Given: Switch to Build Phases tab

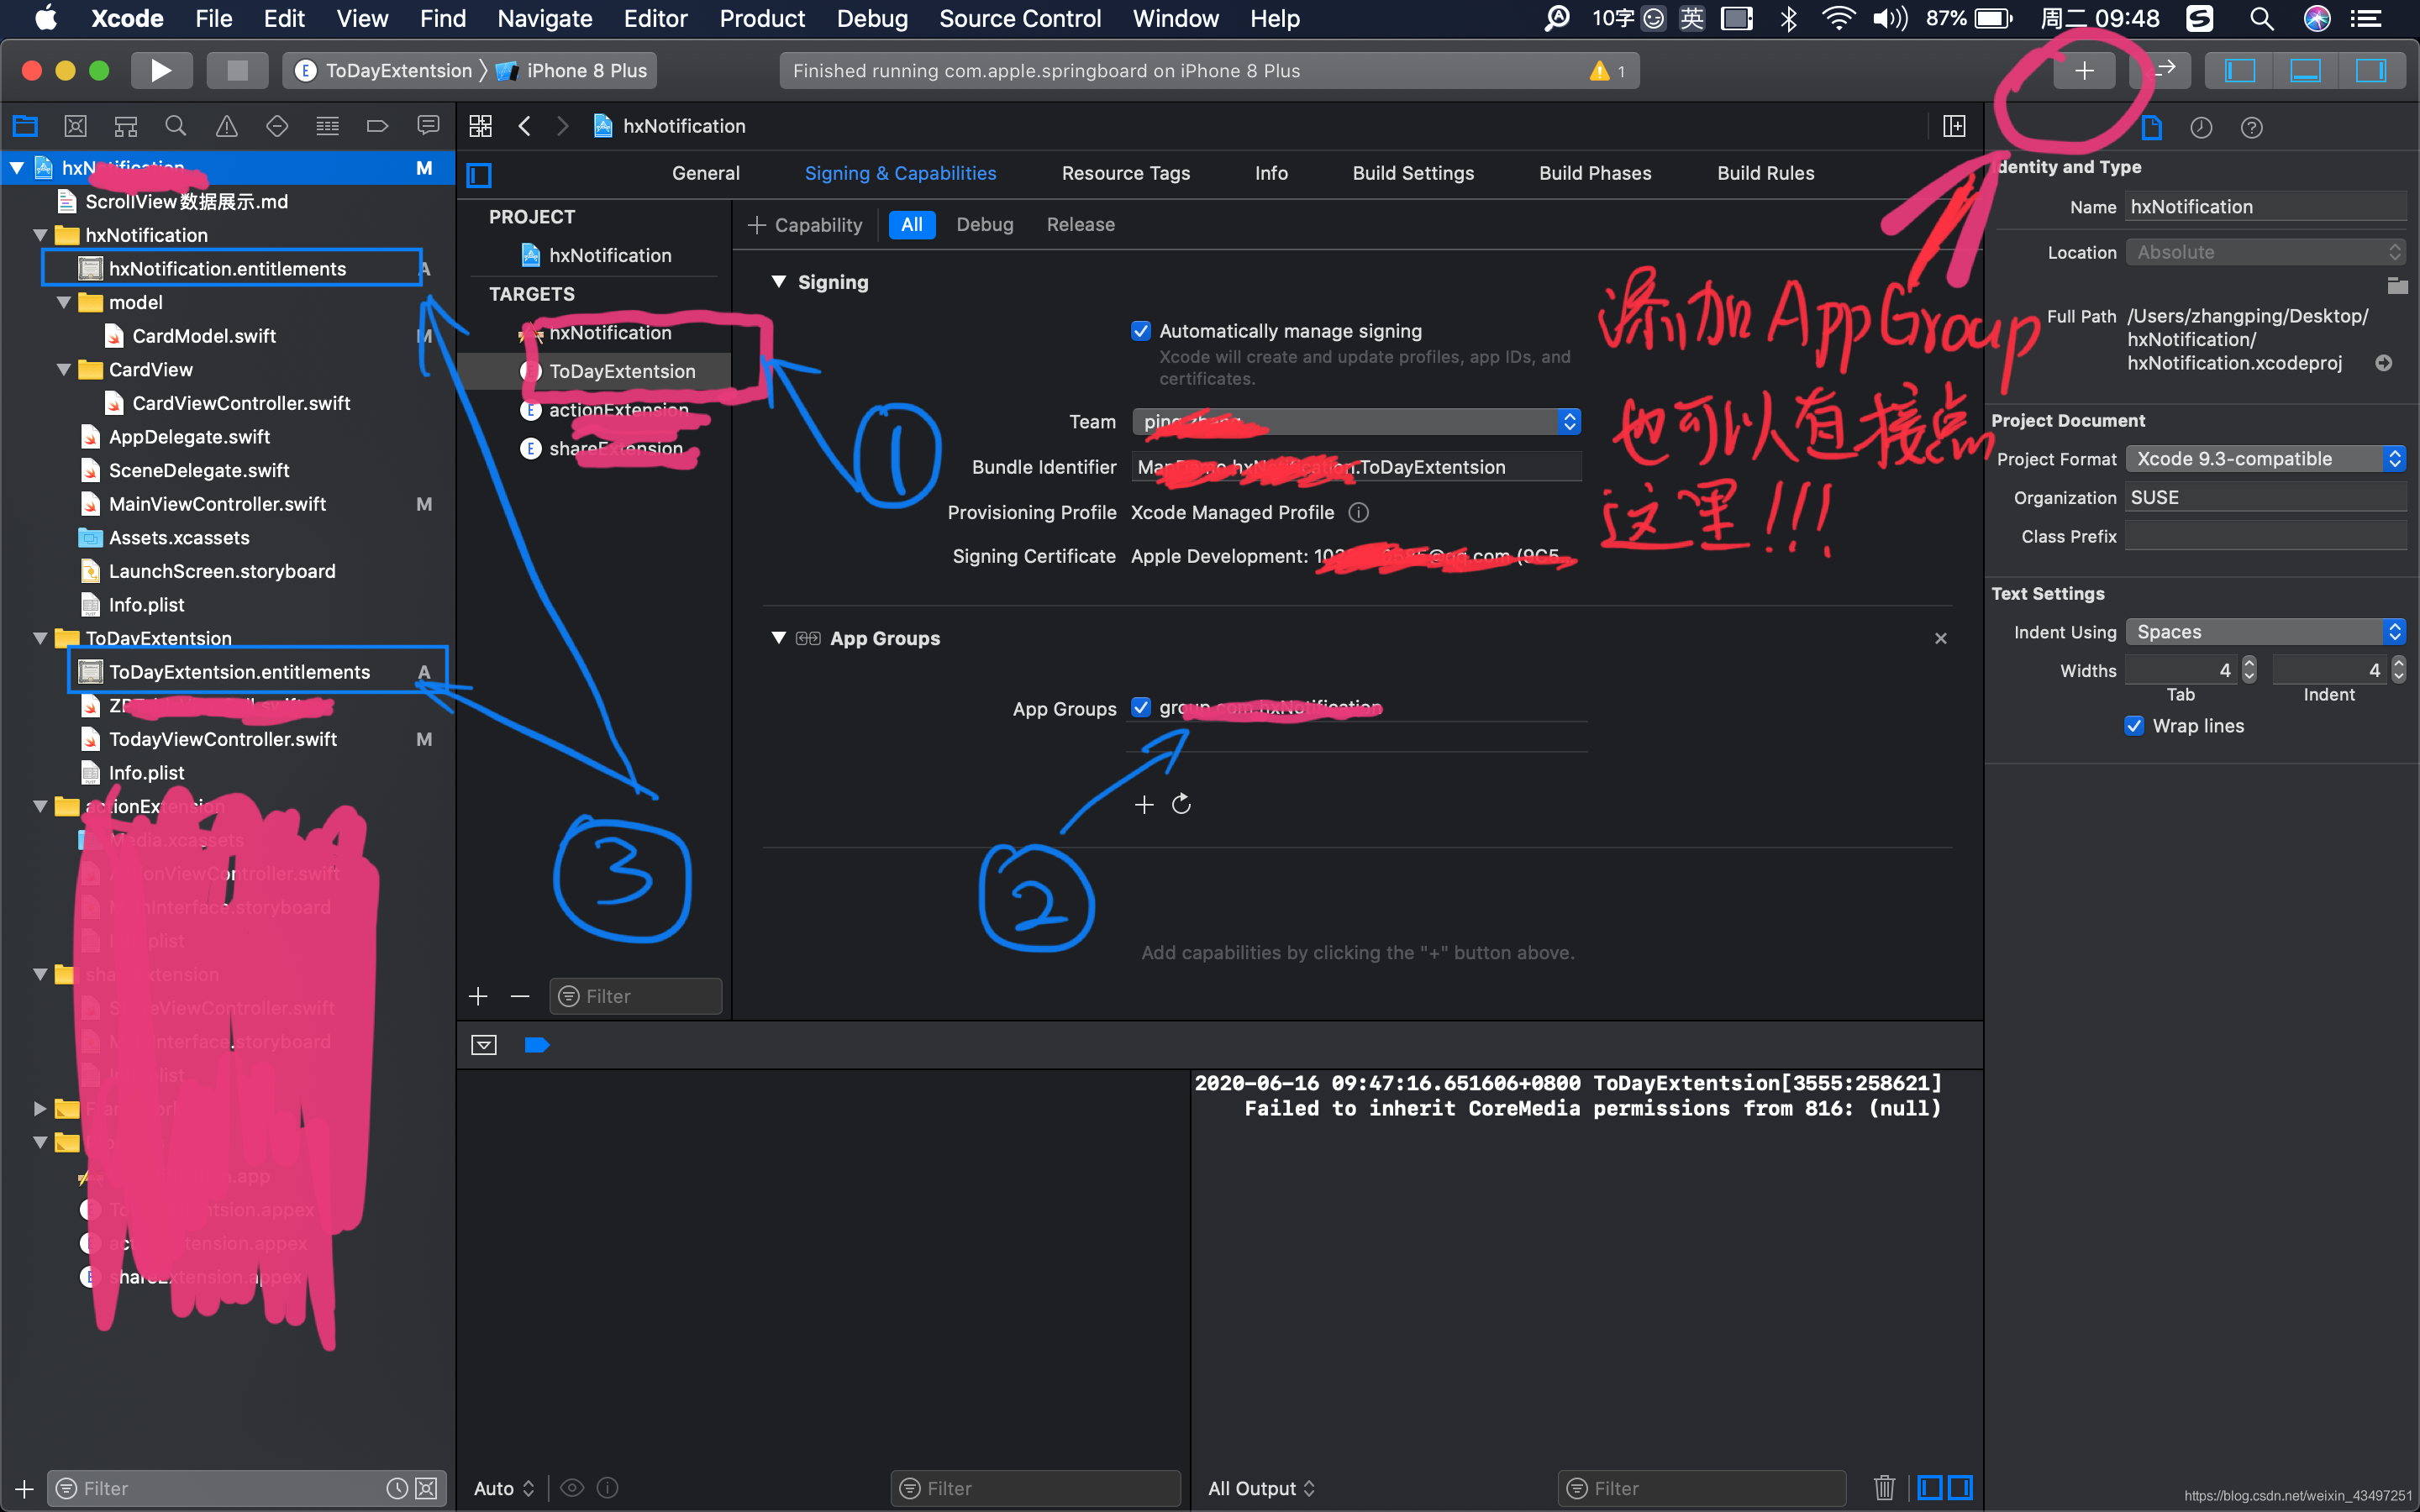Looking at the screenshot, I should [x=1595, y=173].
